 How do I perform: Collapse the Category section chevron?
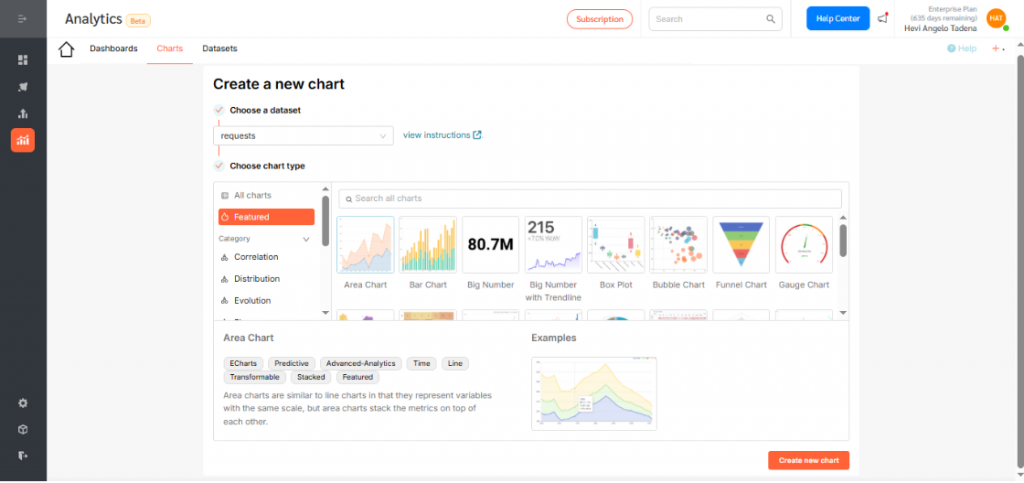coord(306,240)
